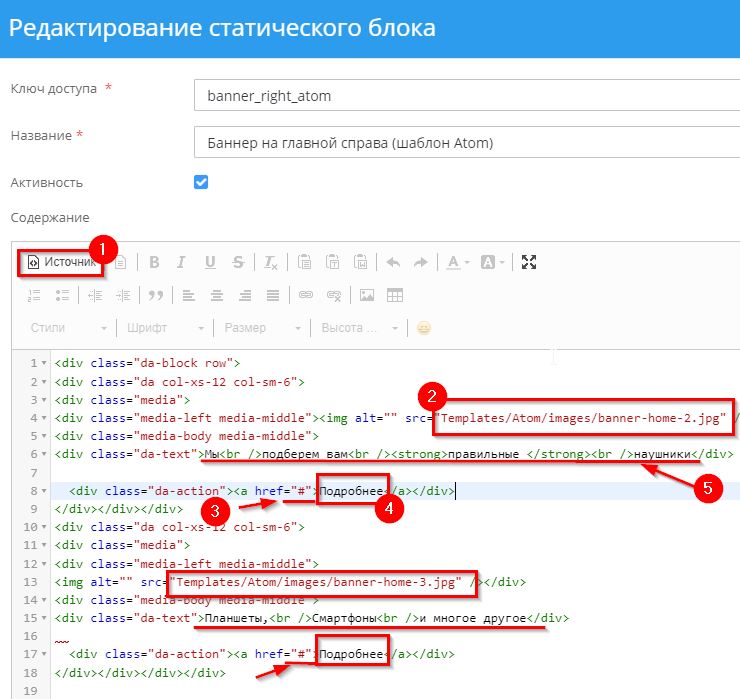The width and height of the screenshot is (740, 699).
Task: Open the background color picker
Action: coord(493,262)
